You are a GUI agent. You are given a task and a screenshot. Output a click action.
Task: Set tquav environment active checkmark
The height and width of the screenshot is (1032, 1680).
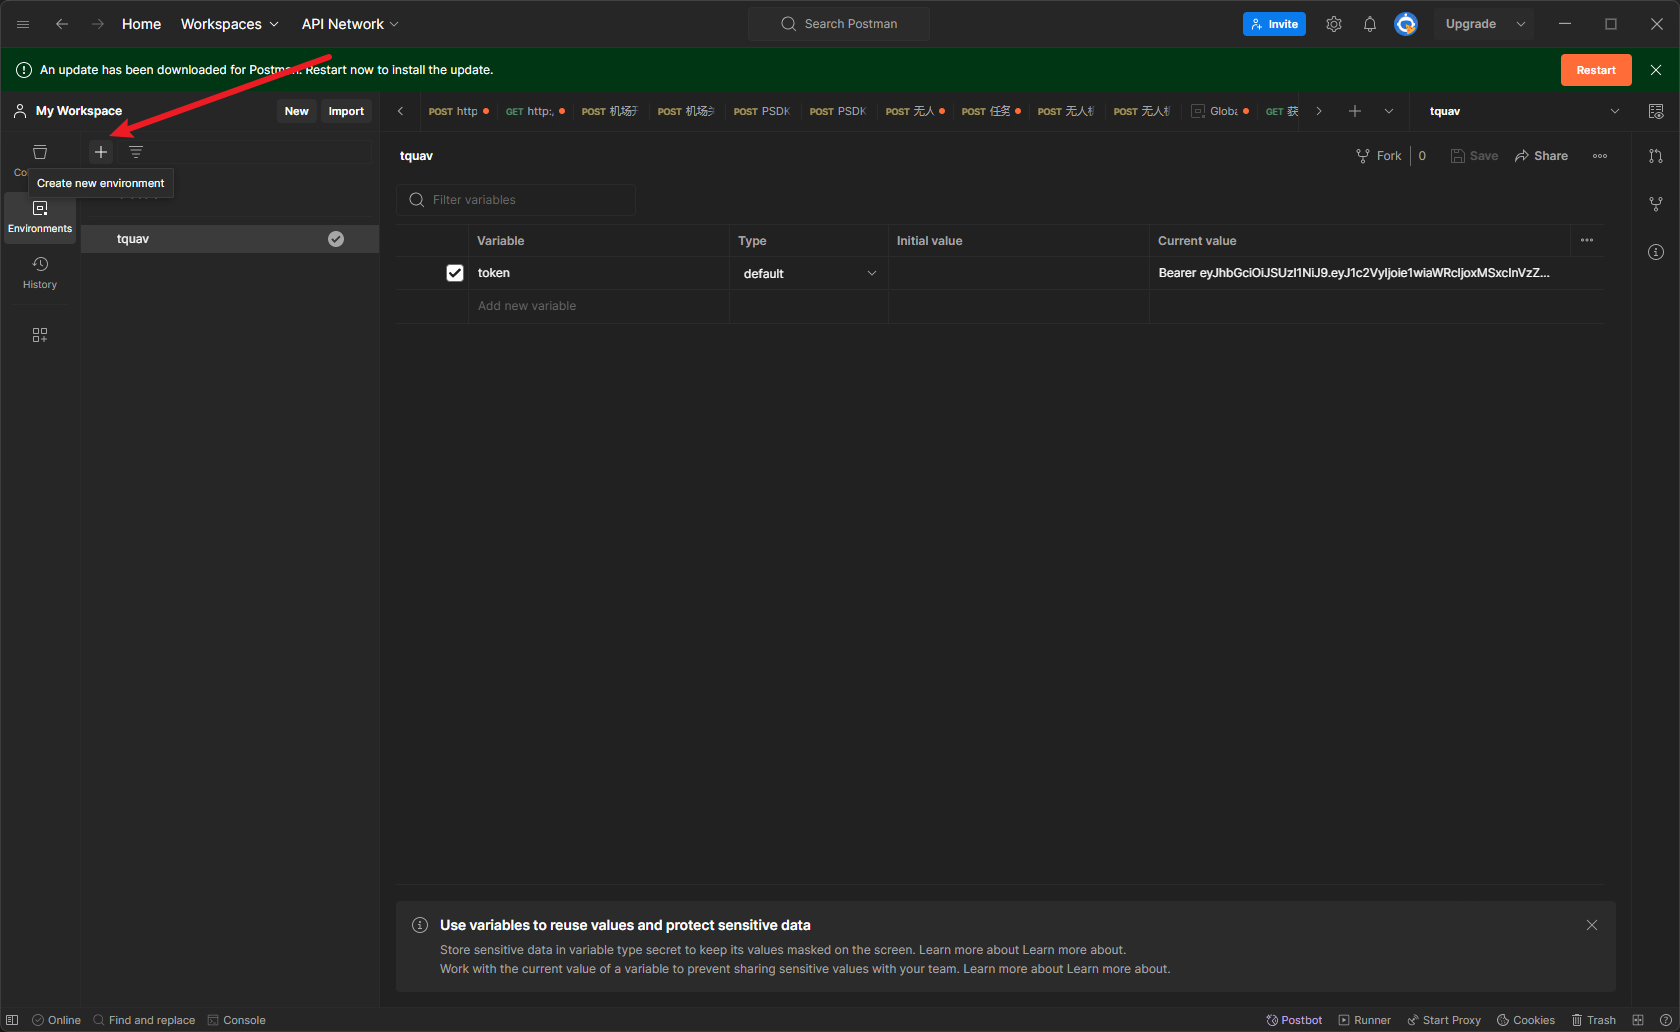[336, 239]
